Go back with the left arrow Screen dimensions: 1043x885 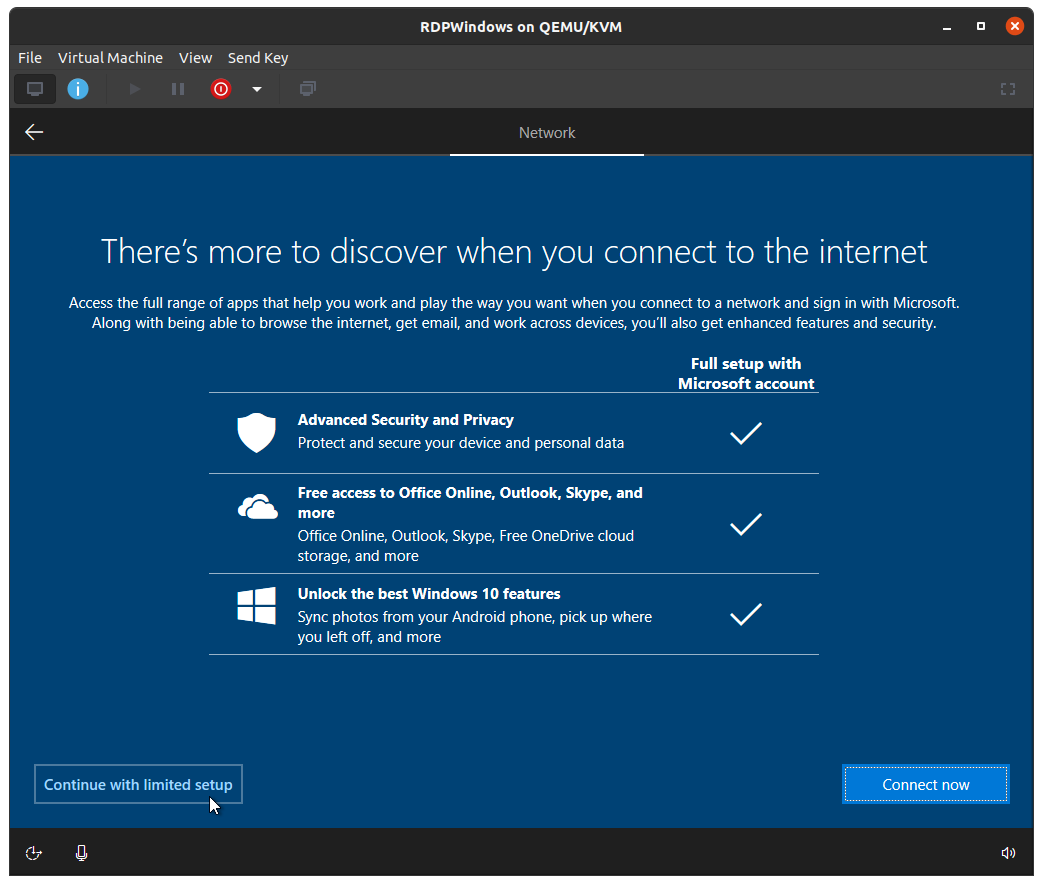tap(34, 132)
